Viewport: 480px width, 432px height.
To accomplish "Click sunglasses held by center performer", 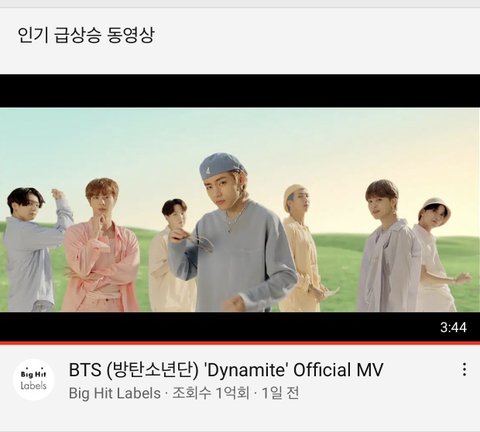I will pyautogui.click(x=200, y=242).
